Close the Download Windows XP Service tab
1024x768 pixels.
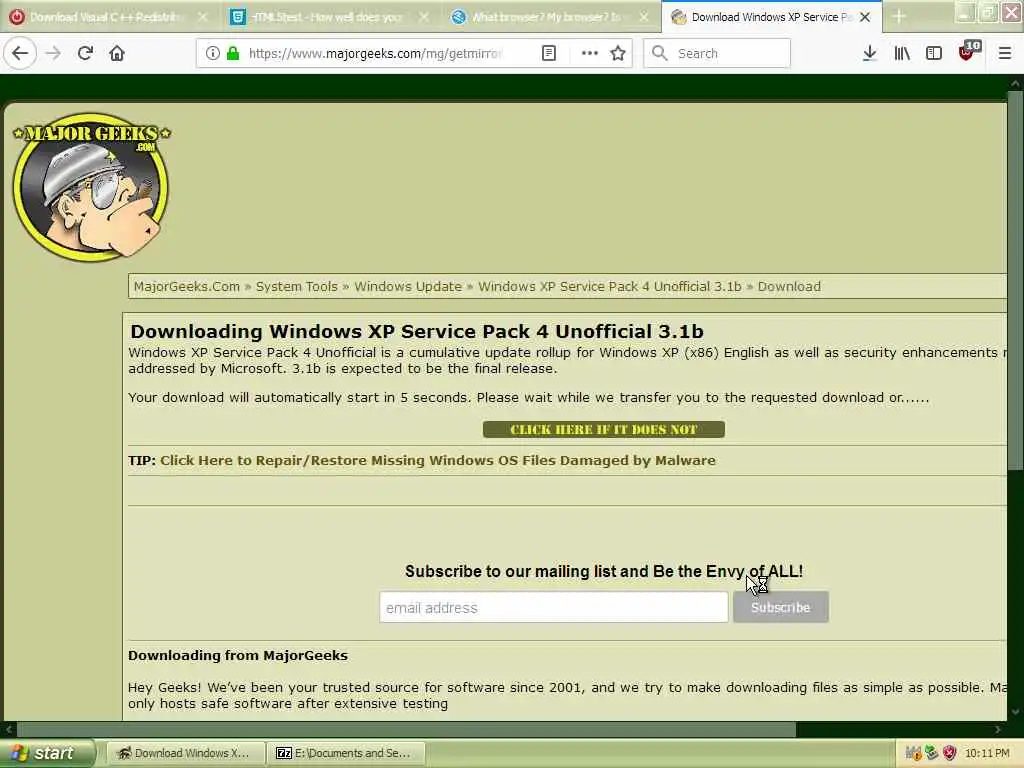click(865, 17)
